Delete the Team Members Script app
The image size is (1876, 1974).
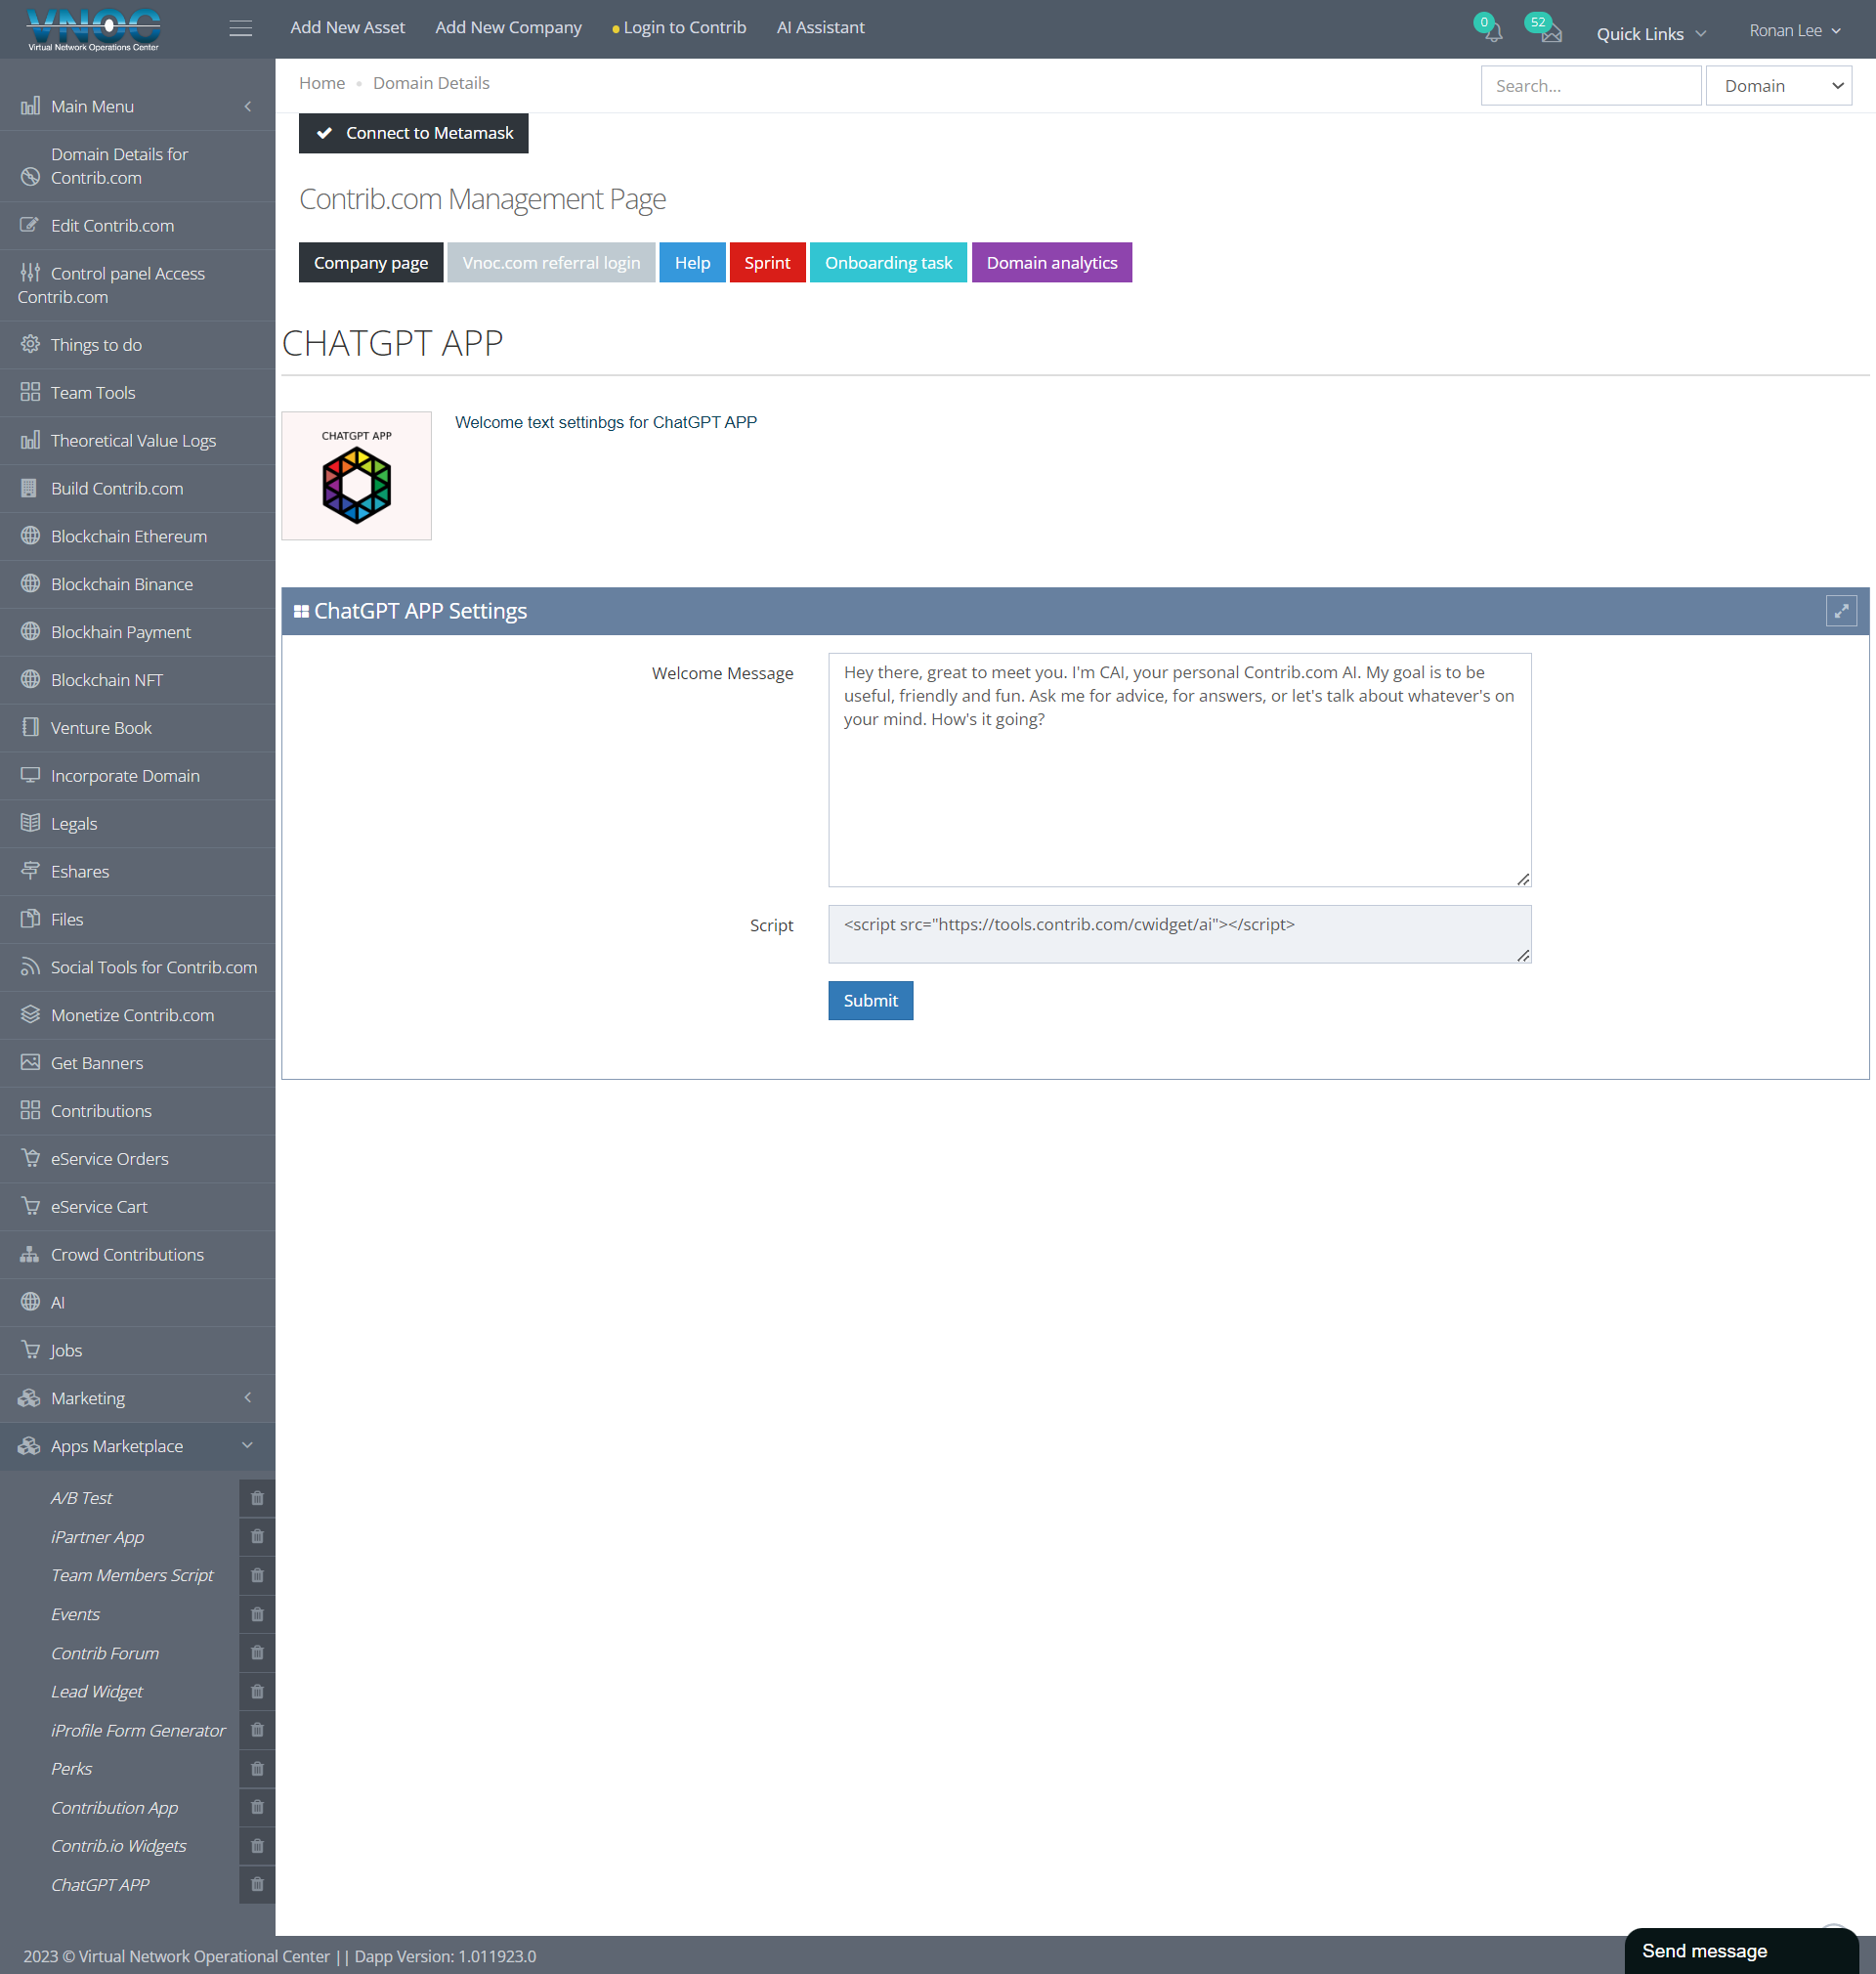[257, 1575]
